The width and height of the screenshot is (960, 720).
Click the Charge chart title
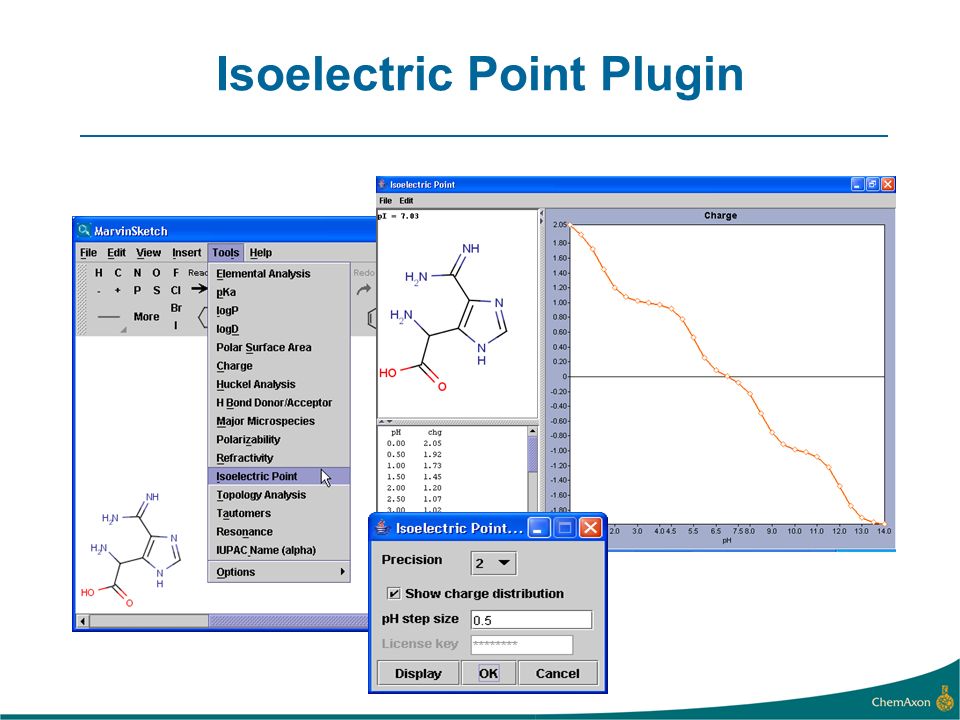pyautogui.click(x=720, y=216)
